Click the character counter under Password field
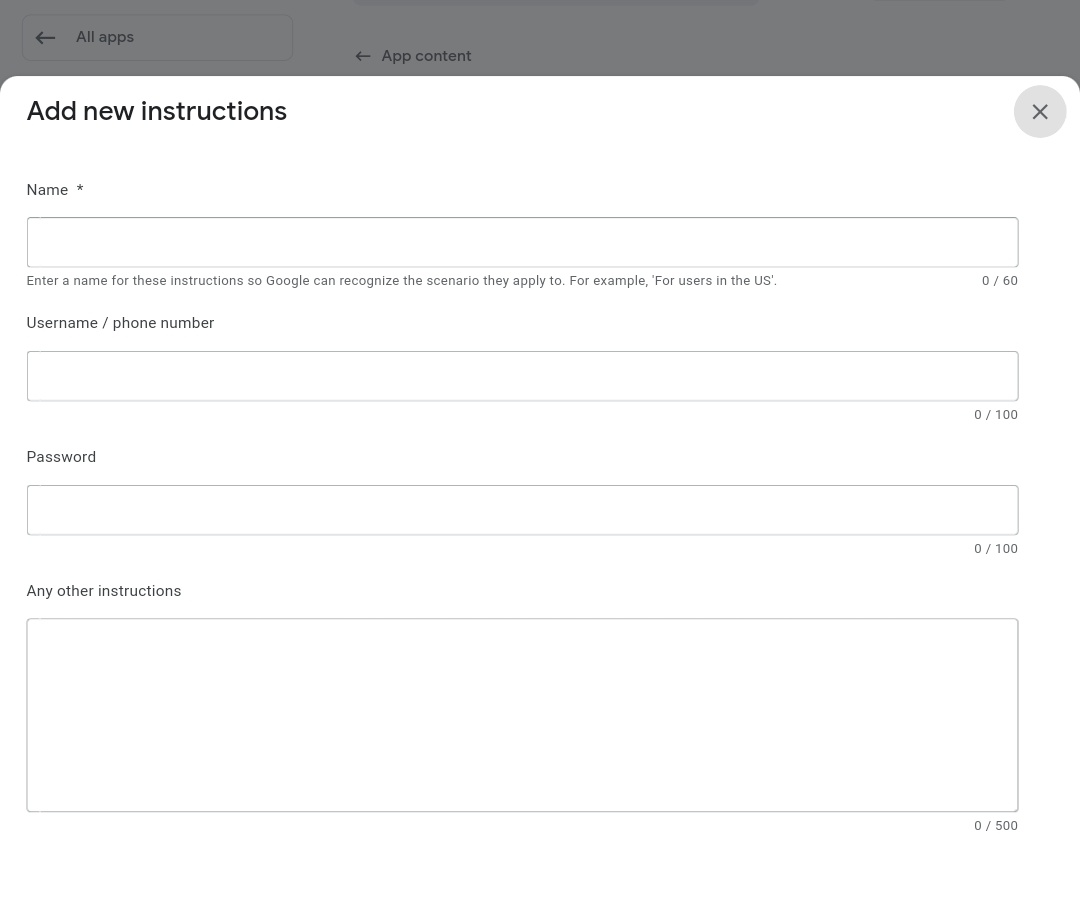The height and width of the screenshot is (913, 1080). 995,549
